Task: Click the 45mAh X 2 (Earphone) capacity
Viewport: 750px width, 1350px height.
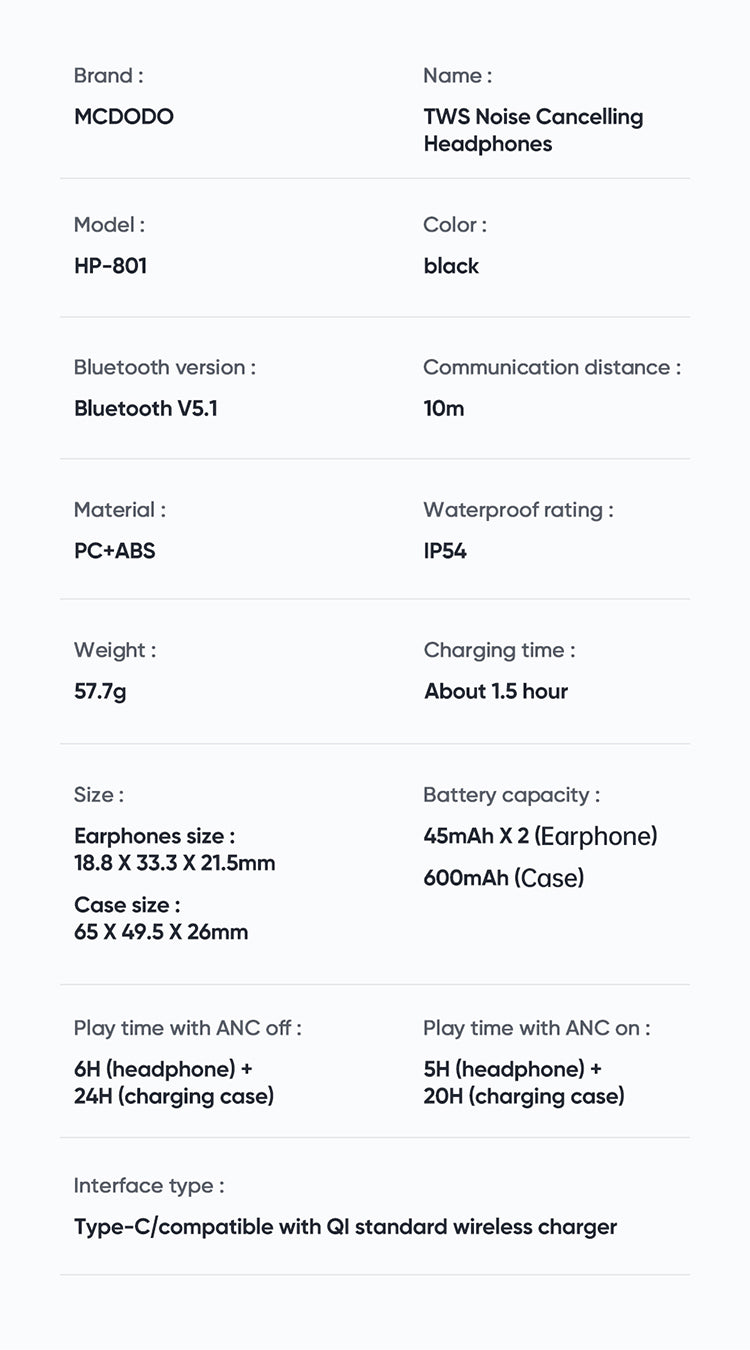Action: click(540, 836)
